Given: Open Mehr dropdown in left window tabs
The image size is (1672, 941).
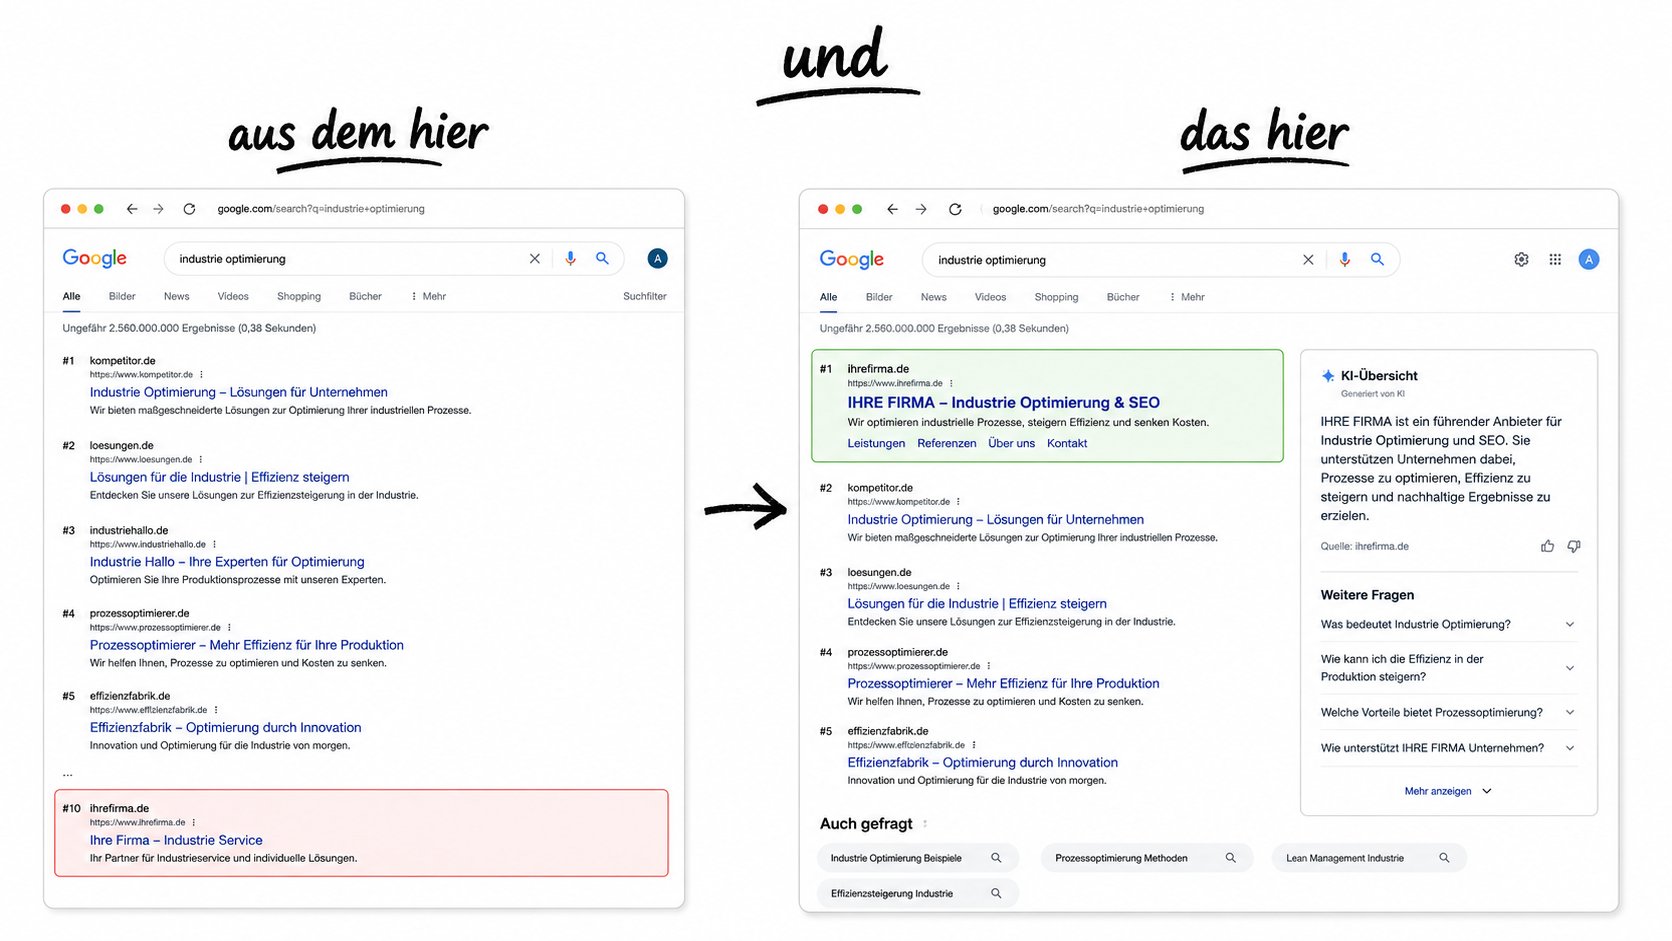Looking at the screenshot, I should pyautogui.click(x=428, y=296).
